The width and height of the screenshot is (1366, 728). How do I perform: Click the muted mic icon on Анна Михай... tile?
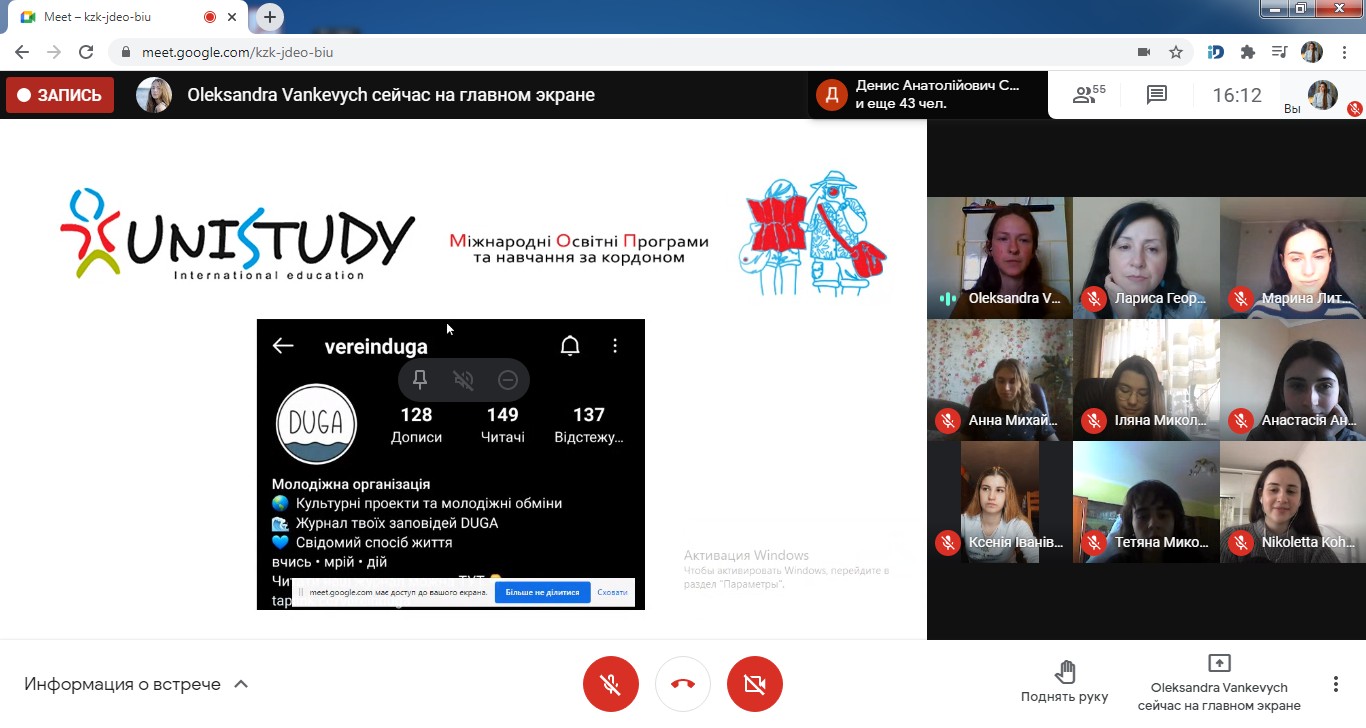point(947,421)
